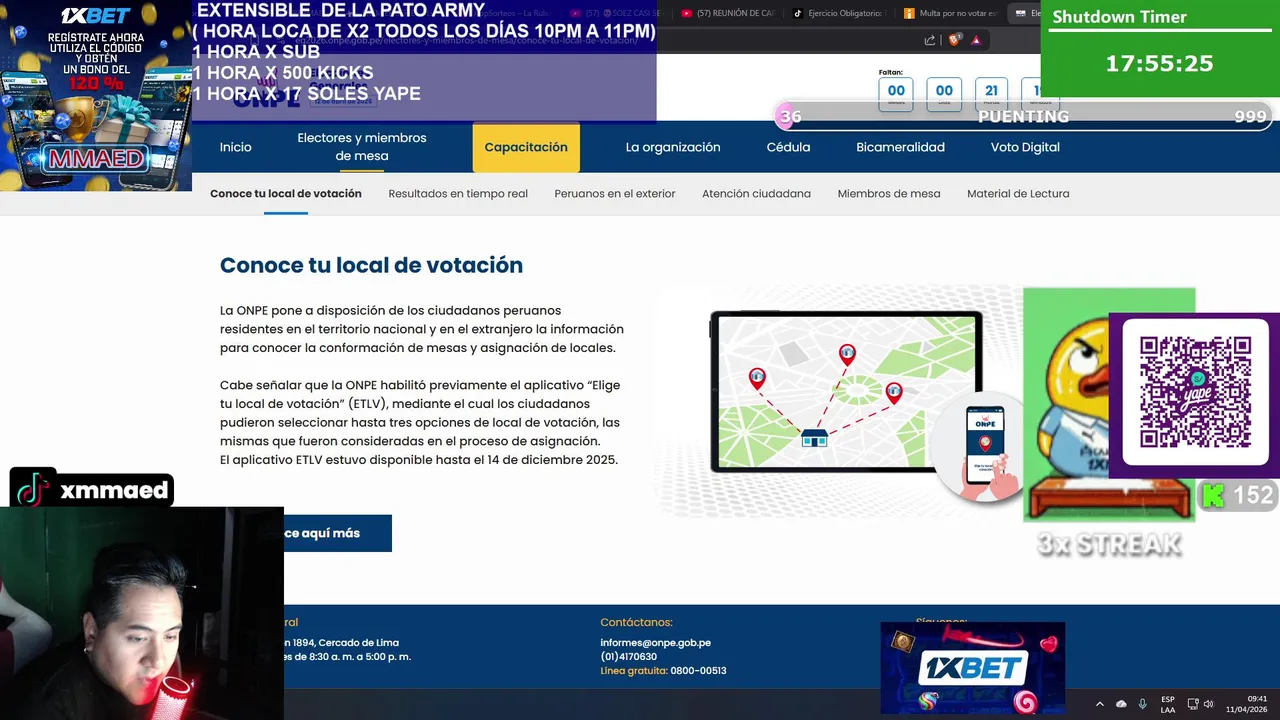Image resolution: width=1280 pixels, height=720 pixels.
Task: Click the Yape QR code
Action: tap(1195, 392)
